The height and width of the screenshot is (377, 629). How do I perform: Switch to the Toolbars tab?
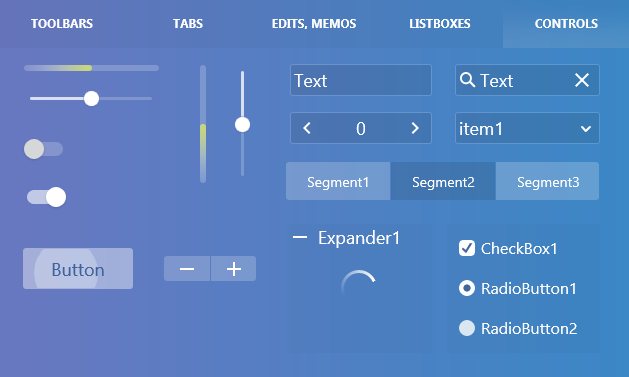(x=62, y=24)
